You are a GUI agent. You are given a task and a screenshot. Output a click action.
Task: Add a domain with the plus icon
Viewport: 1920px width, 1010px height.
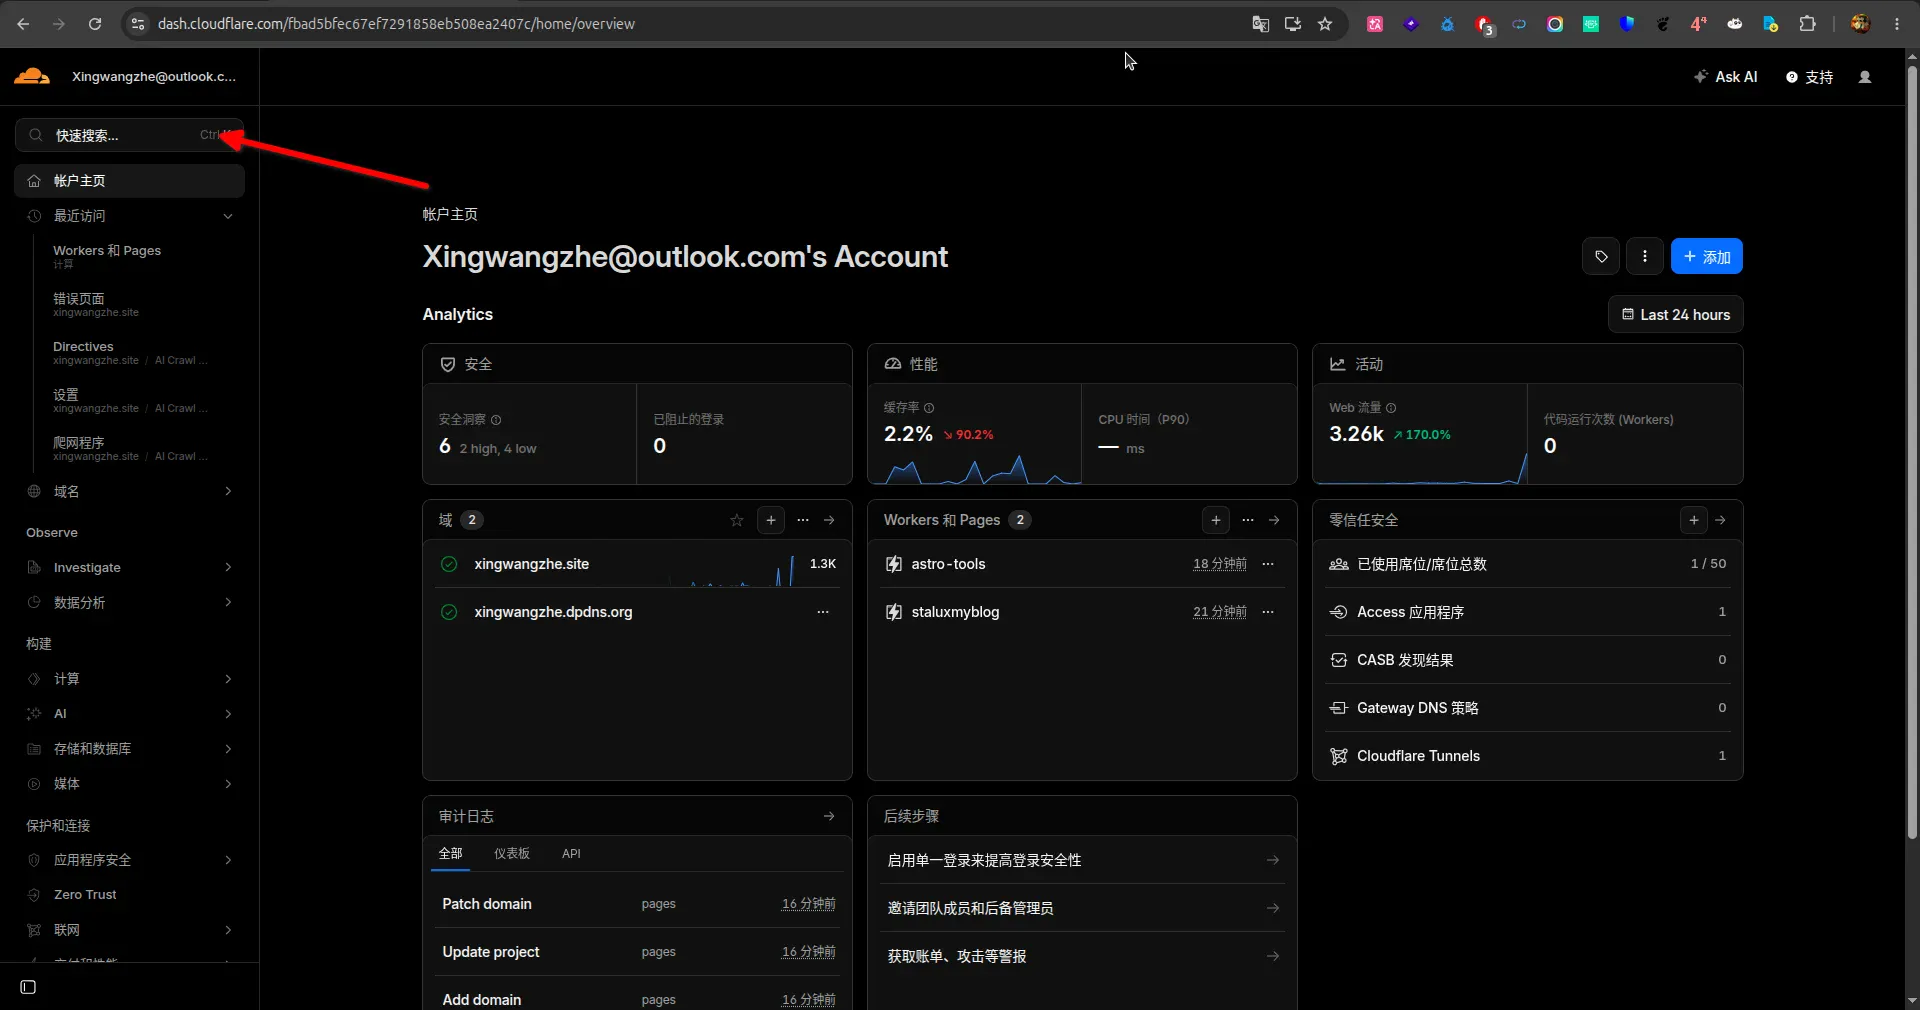tap(771, 520)
